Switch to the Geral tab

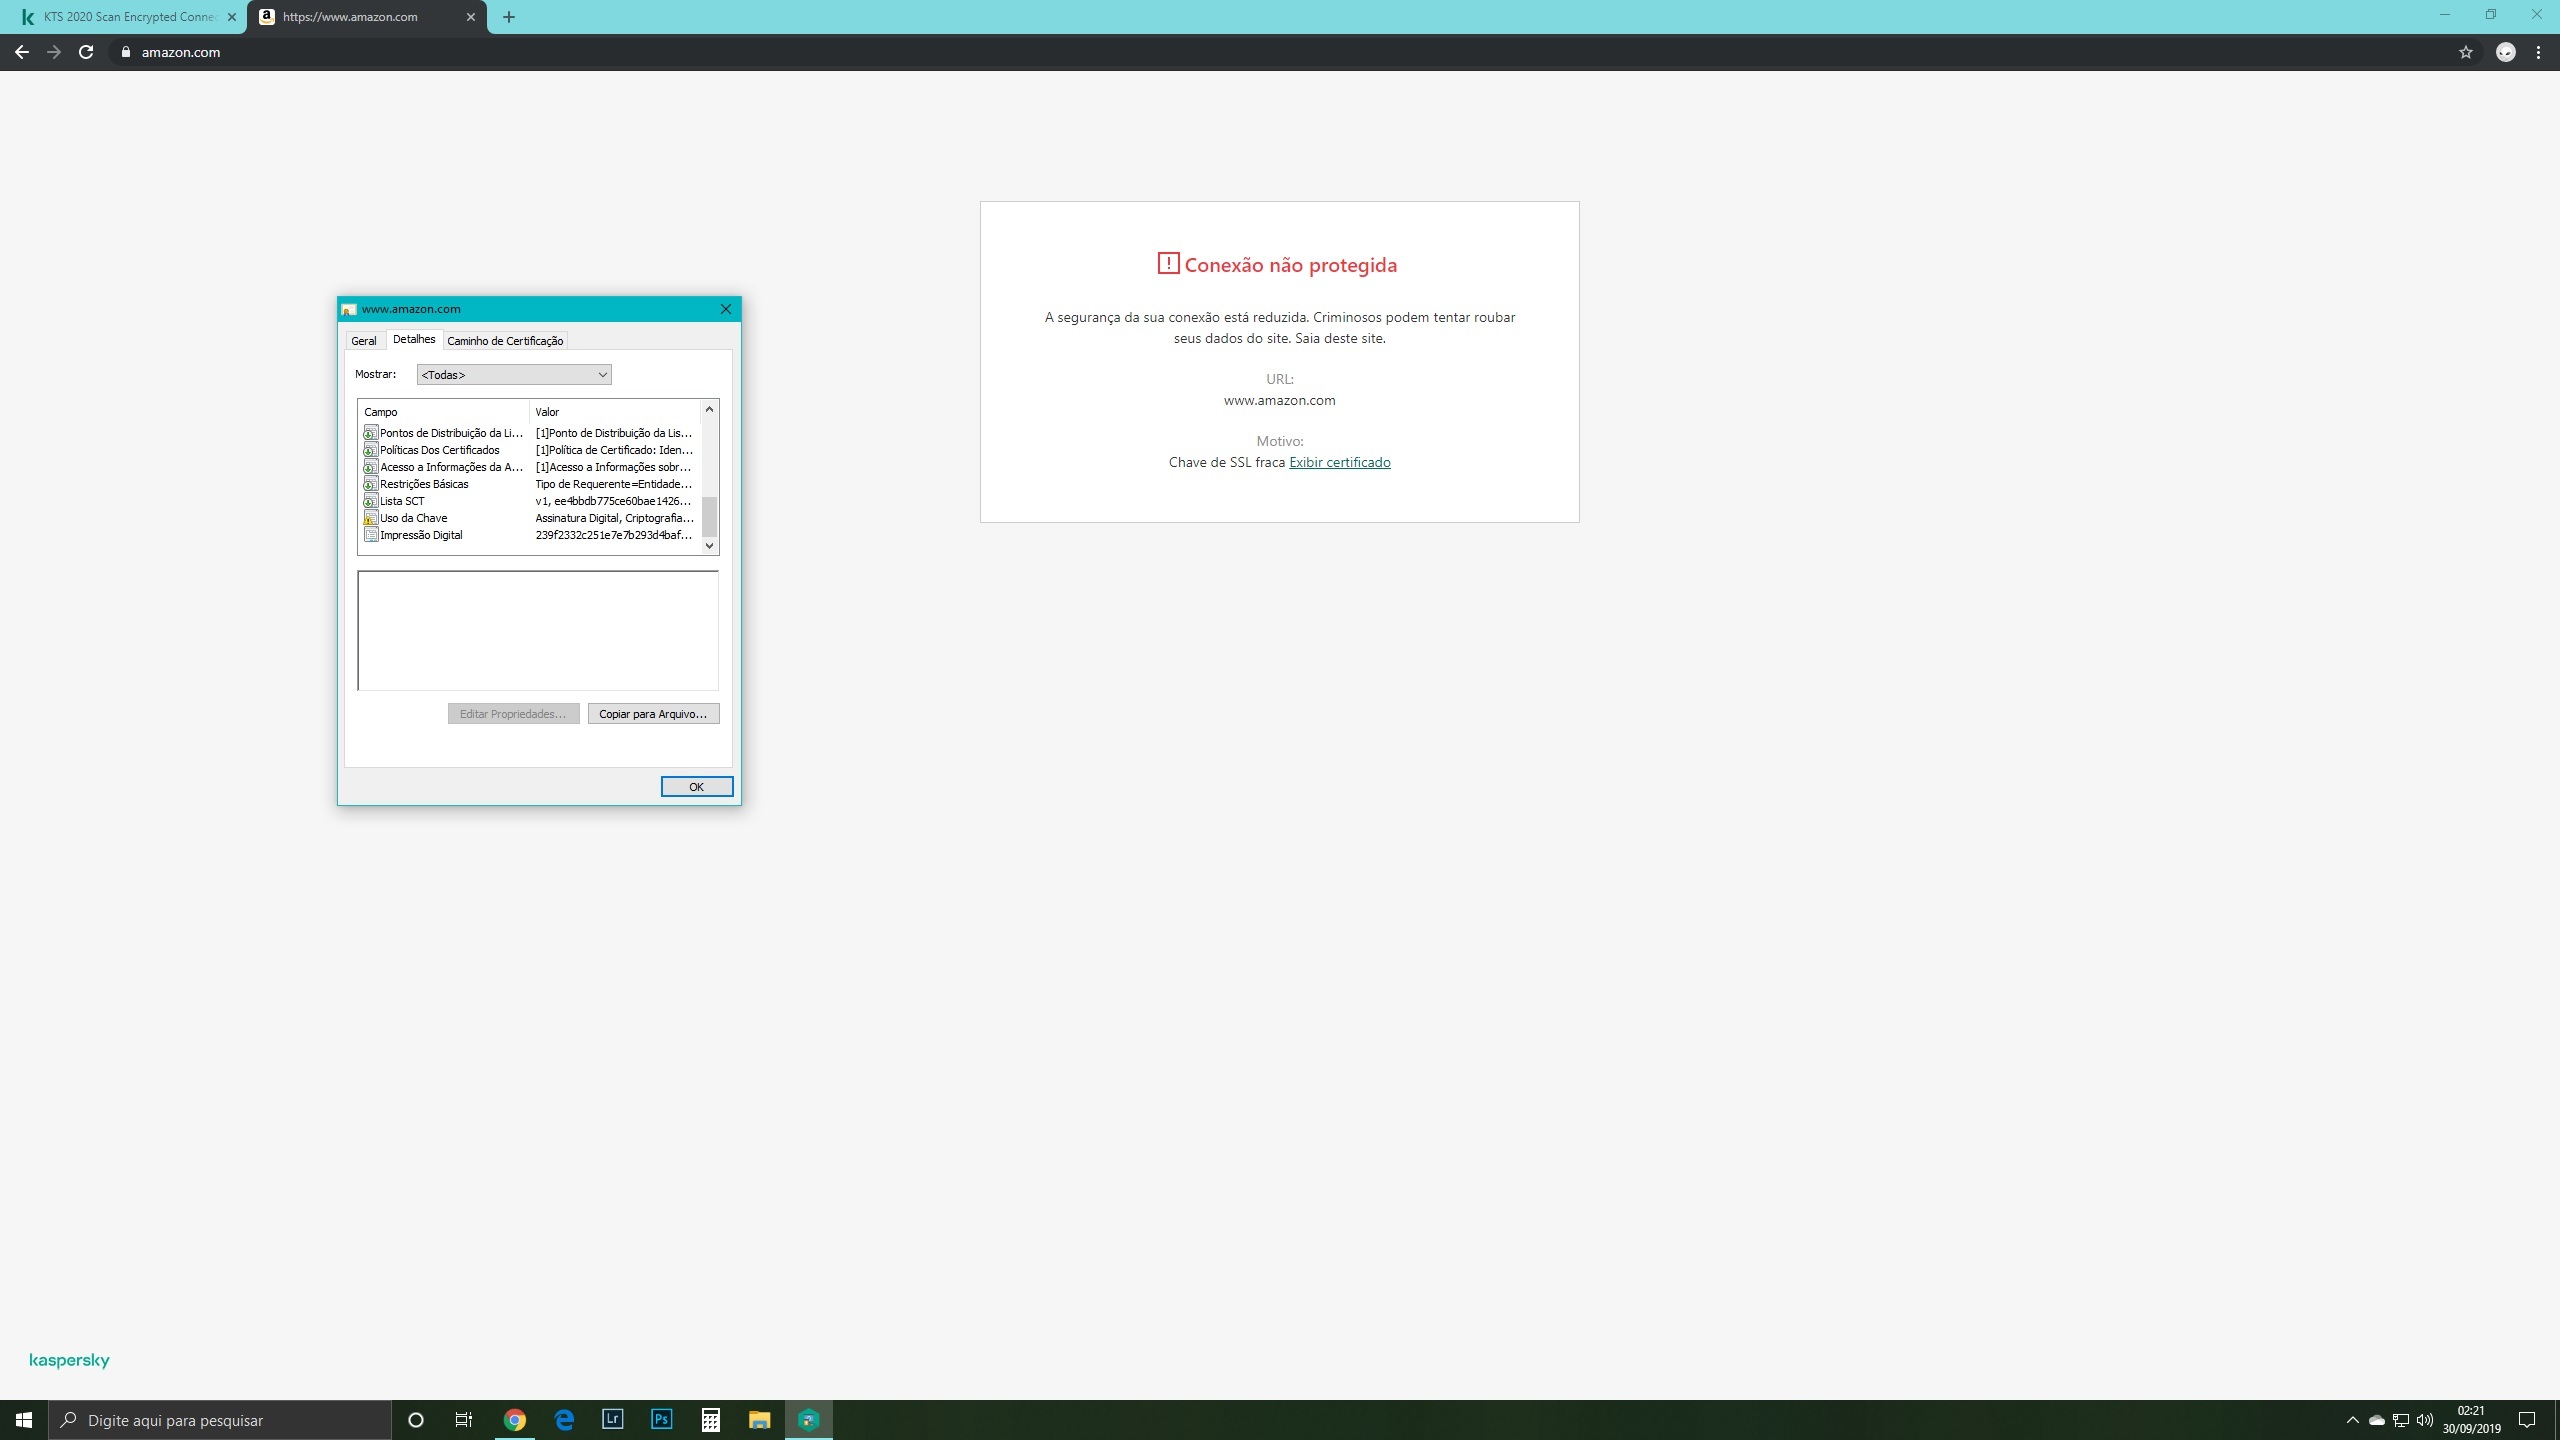(x=363, y=341)
